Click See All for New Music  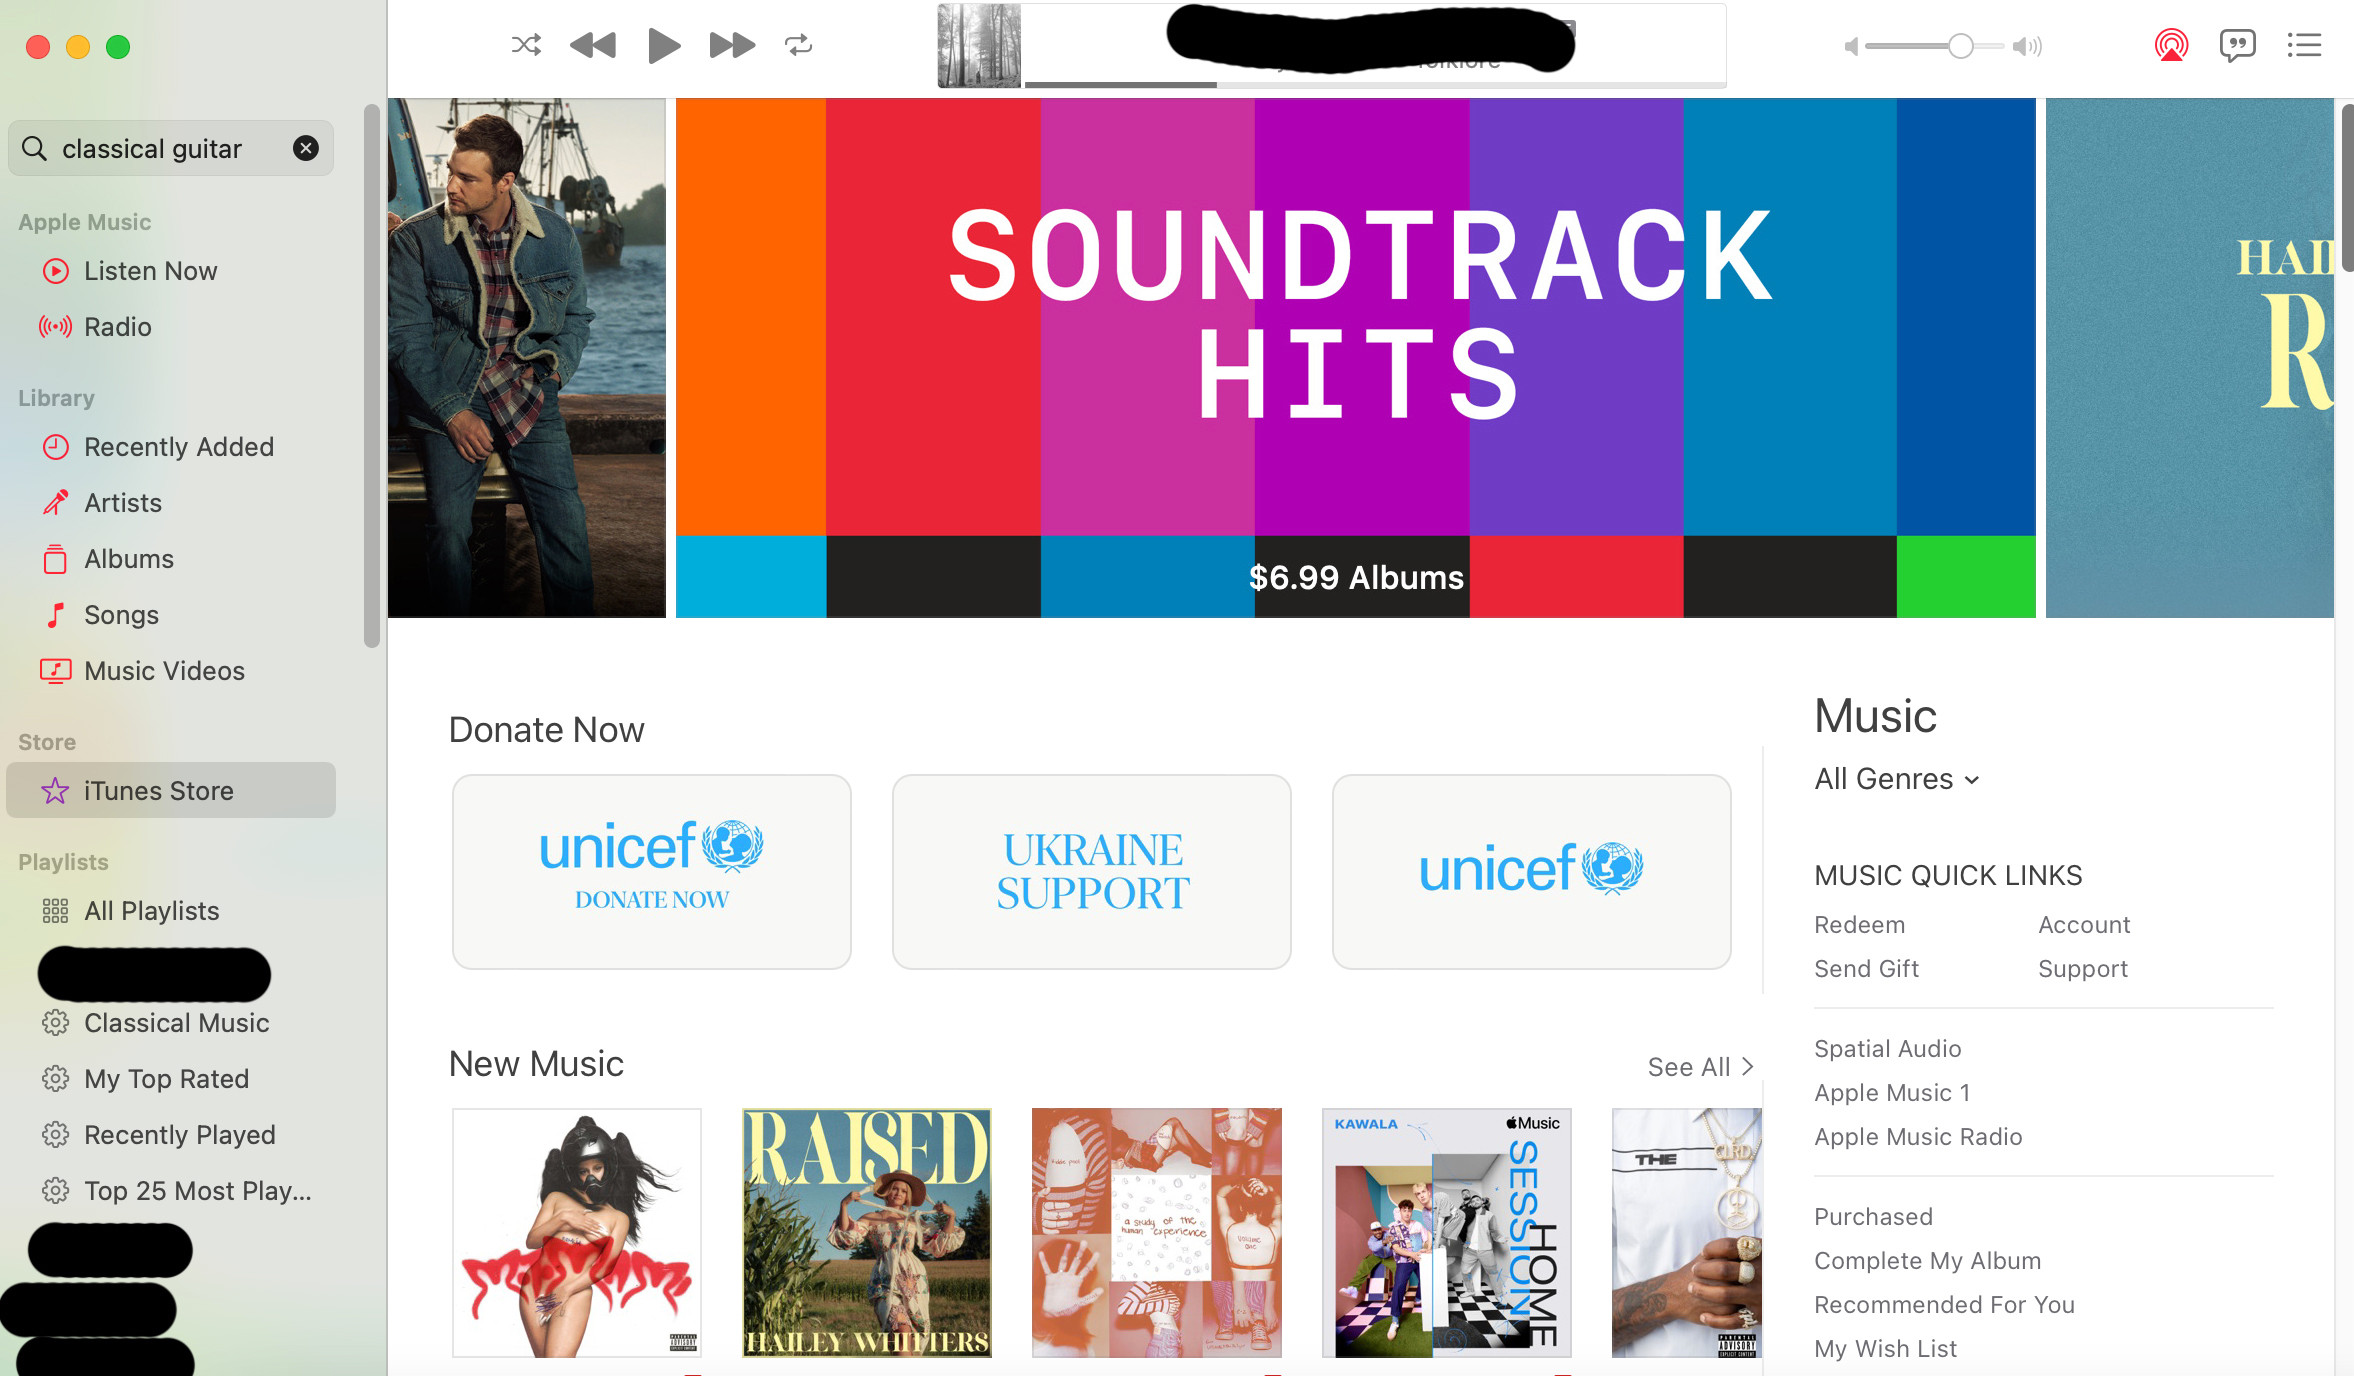click(x=1700, y=1067)
